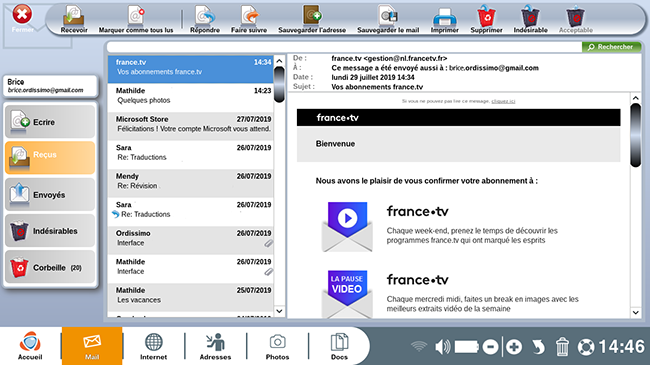The height and width of the screenshot is (365, 650).
Task: Select the france.tv message at 14:34
Action: coord(191,69)
